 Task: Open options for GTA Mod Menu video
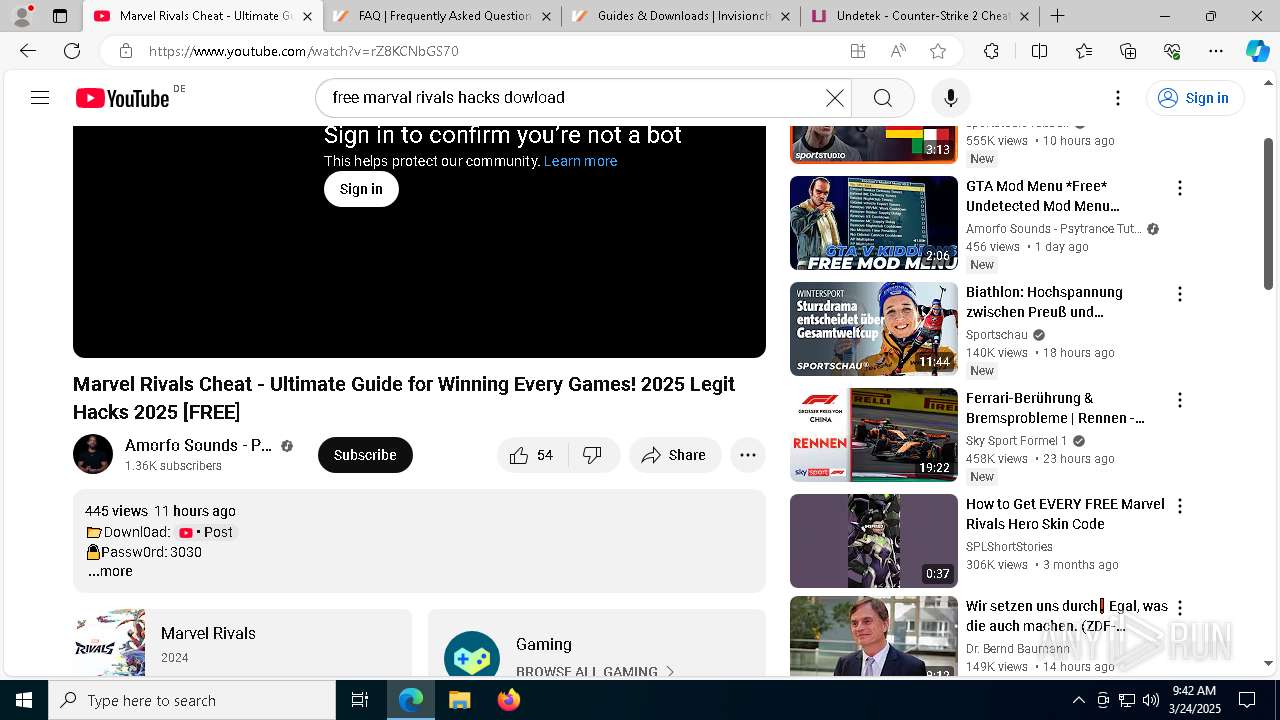1180,188
